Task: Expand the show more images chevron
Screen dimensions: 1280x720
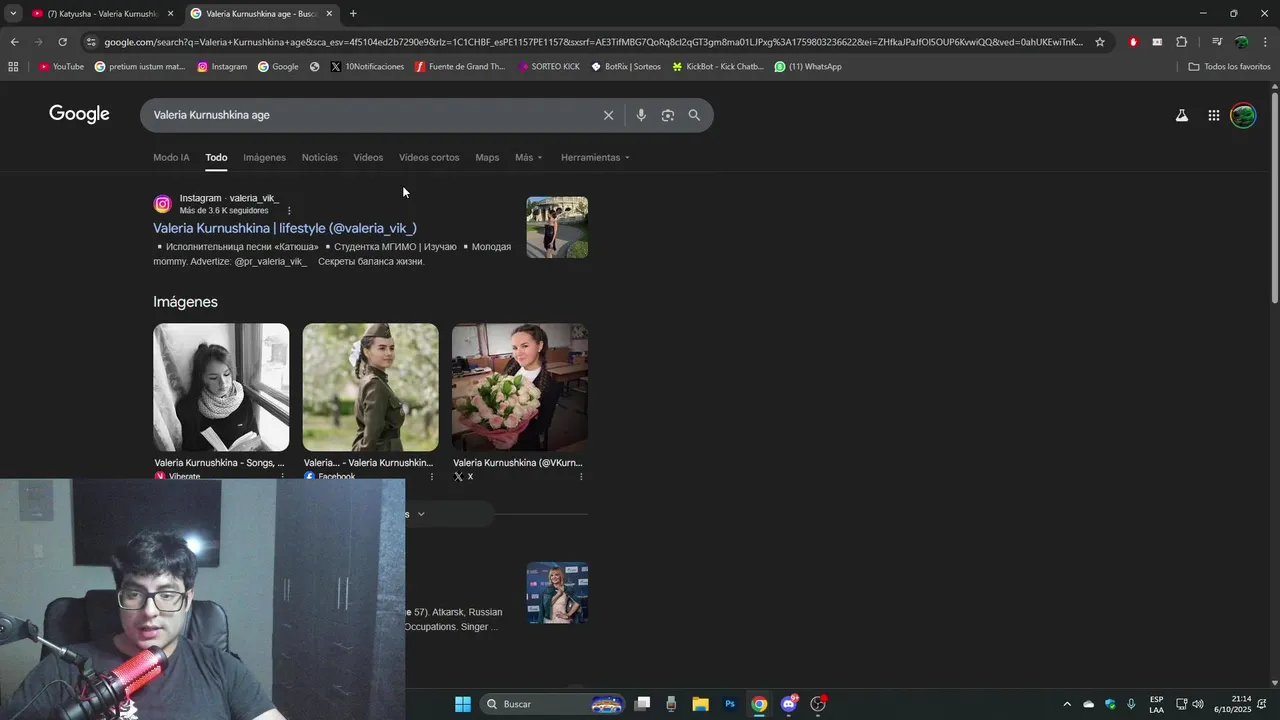Action: (x=421, y=514)
